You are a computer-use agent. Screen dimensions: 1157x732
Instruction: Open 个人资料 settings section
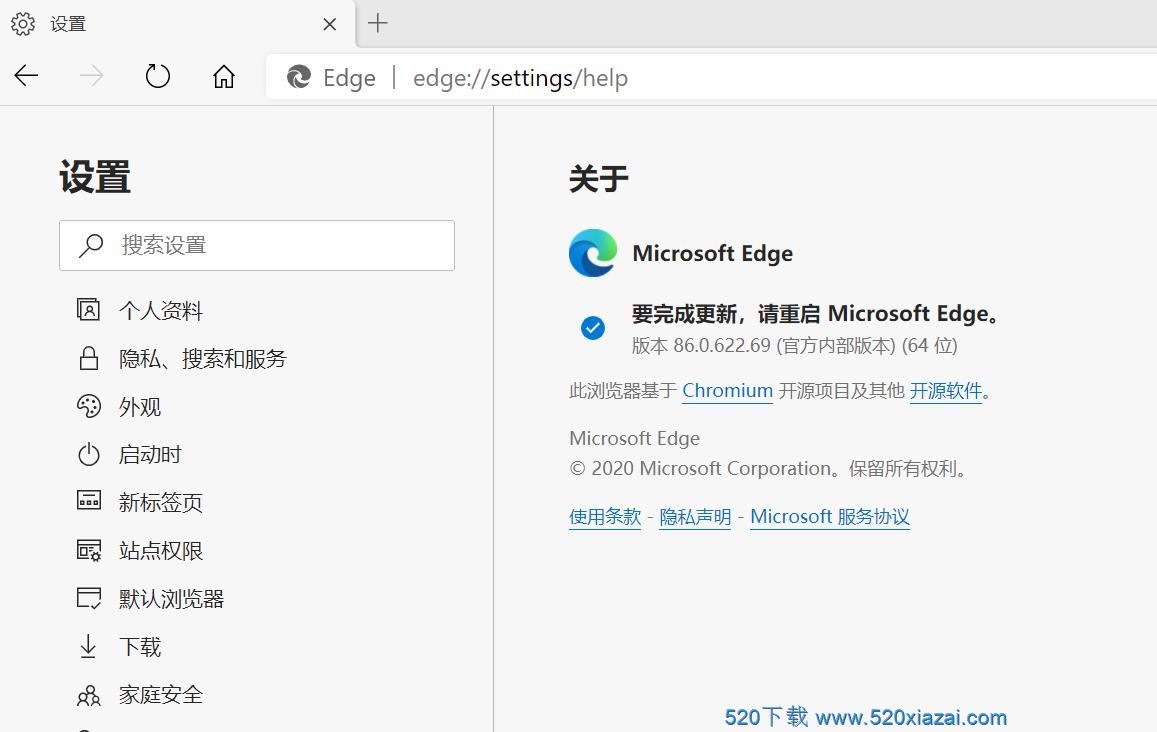click(161, 311)
